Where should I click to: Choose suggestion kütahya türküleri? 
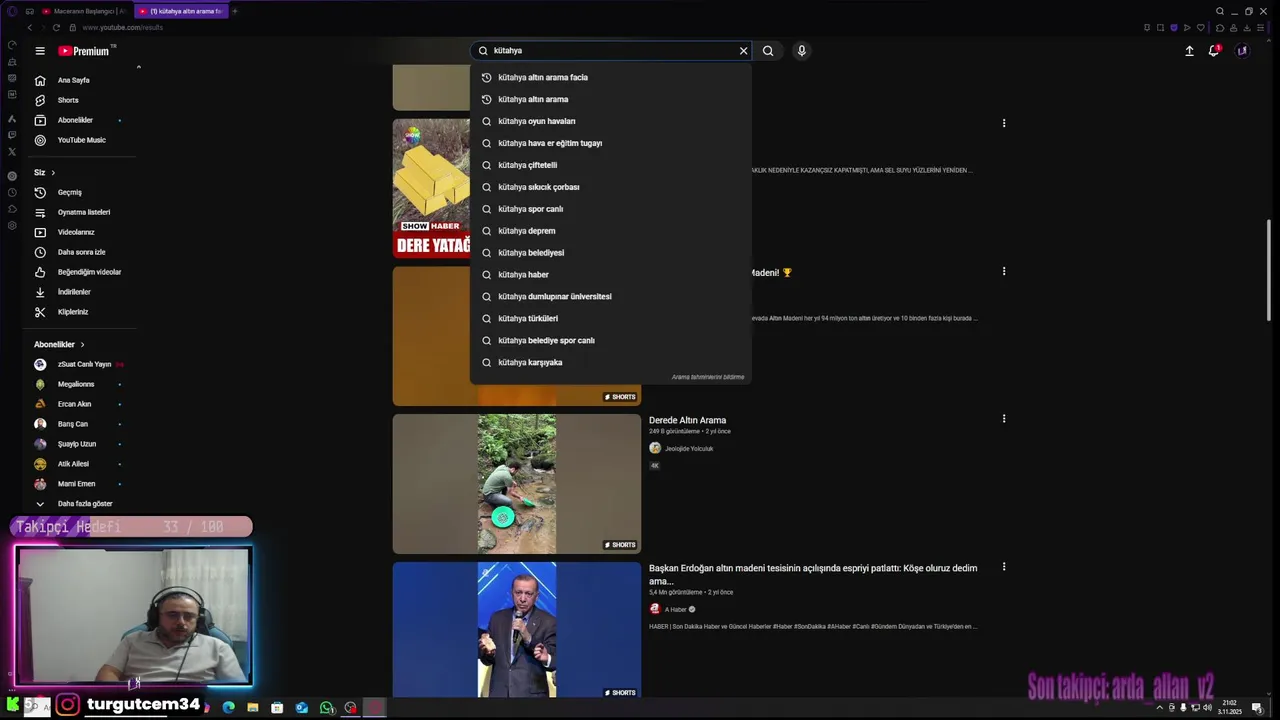tap(610, 319)
